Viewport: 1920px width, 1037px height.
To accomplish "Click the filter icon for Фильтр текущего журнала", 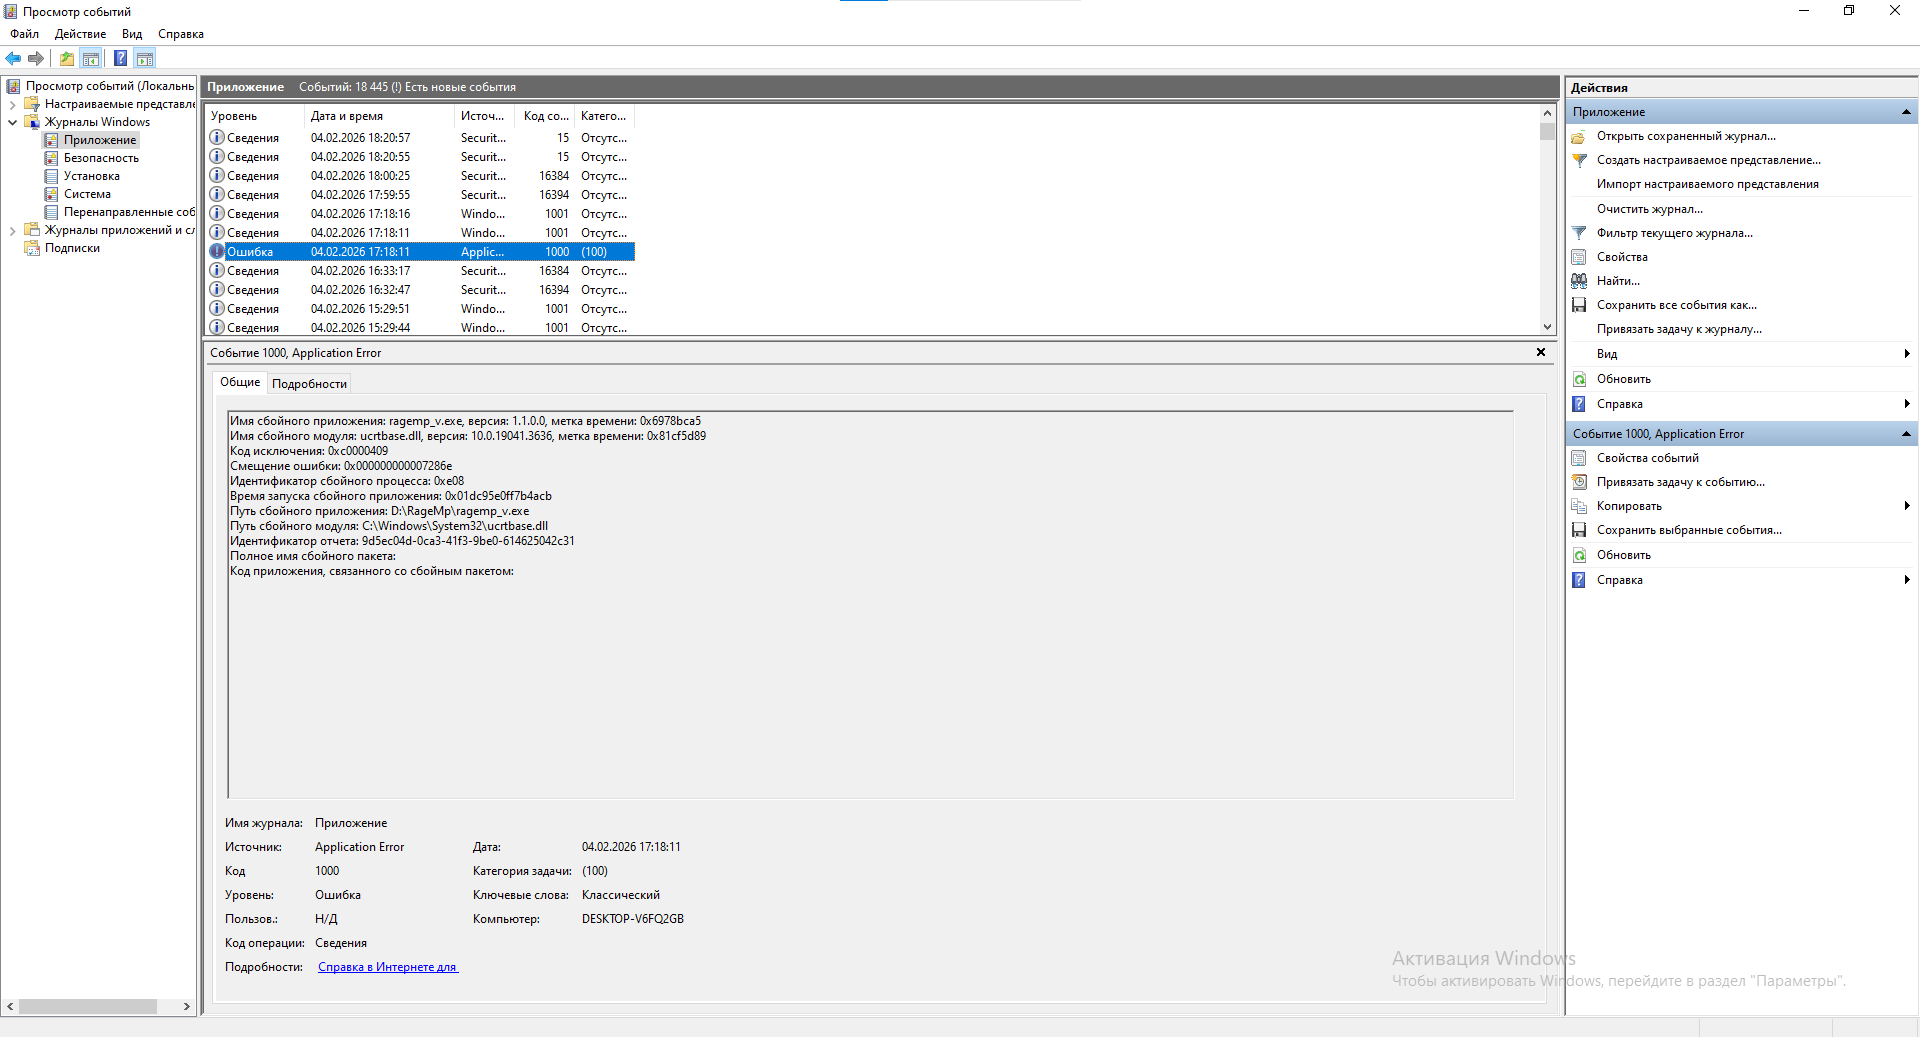I will [1579, 233].
